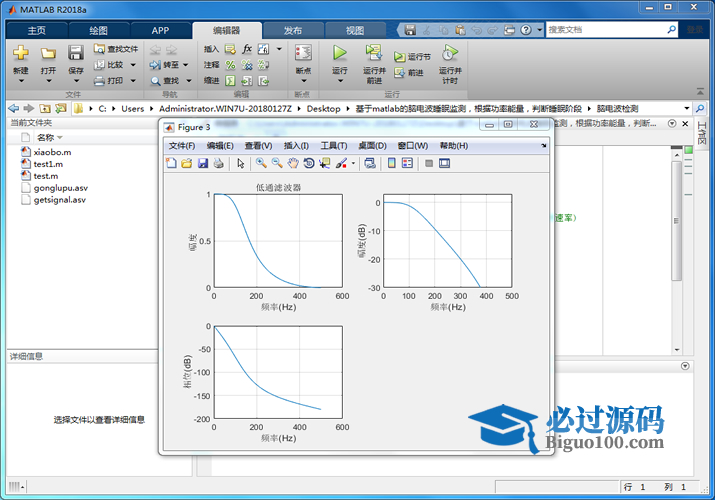
Task: Click the 保存 (Save) floppy disk icon
Action: pyautogui.click(x=75, y=53)
